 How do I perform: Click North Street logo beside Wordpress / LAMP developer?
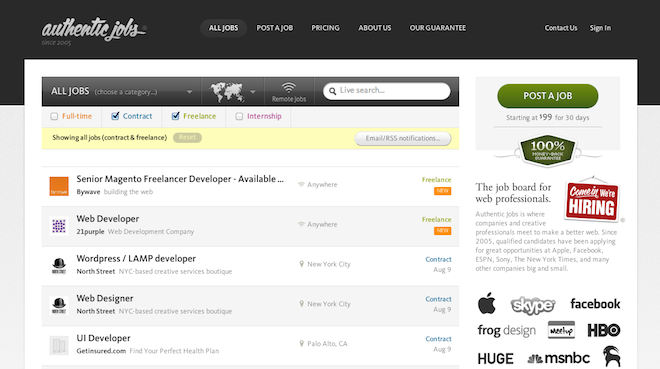(59, 266)
